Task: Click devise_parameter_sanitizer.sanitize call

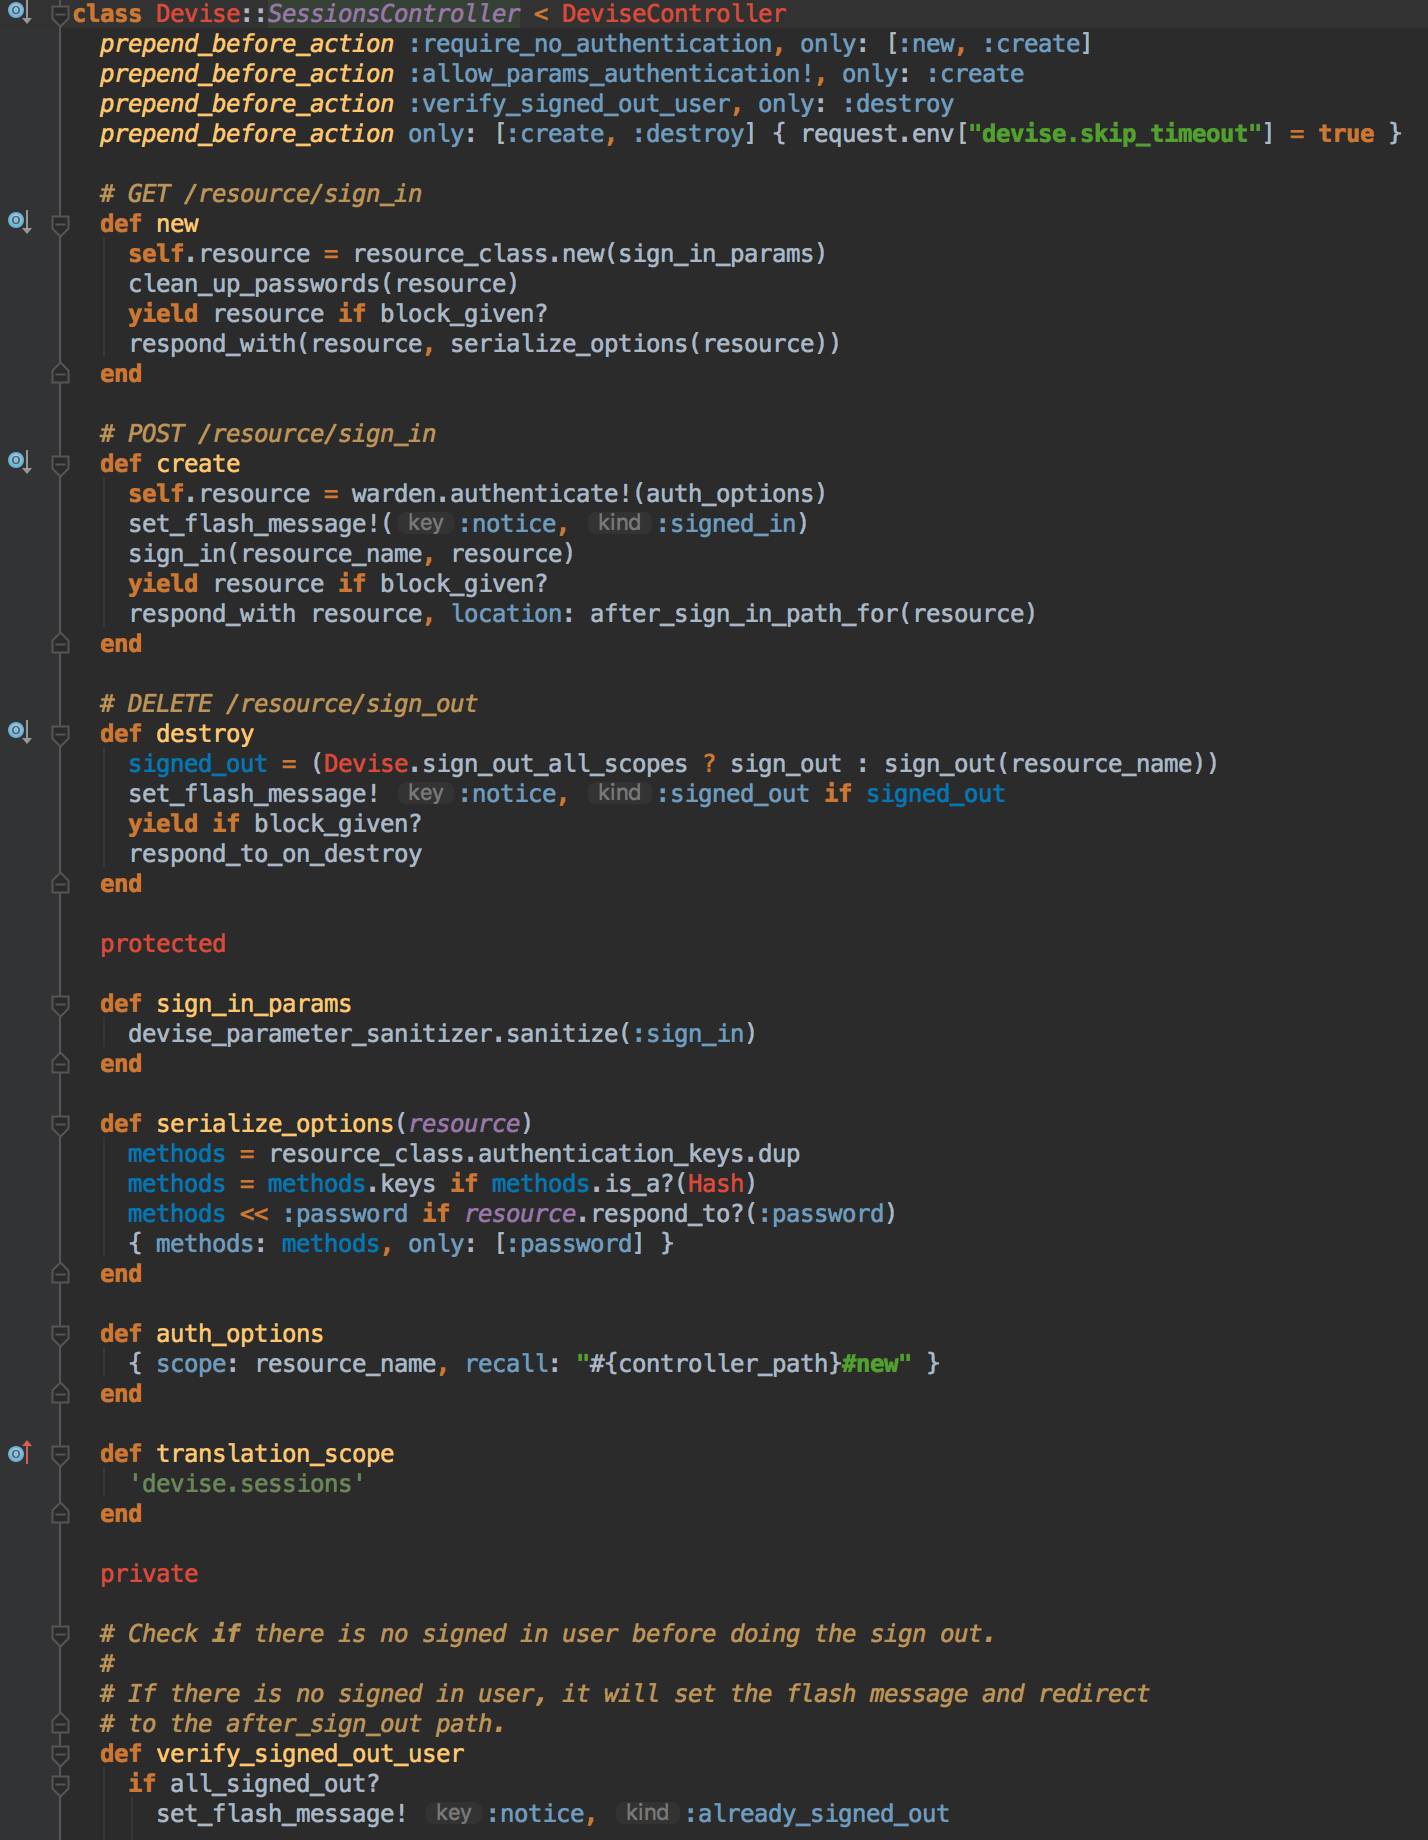Action: pos(442,1034)
